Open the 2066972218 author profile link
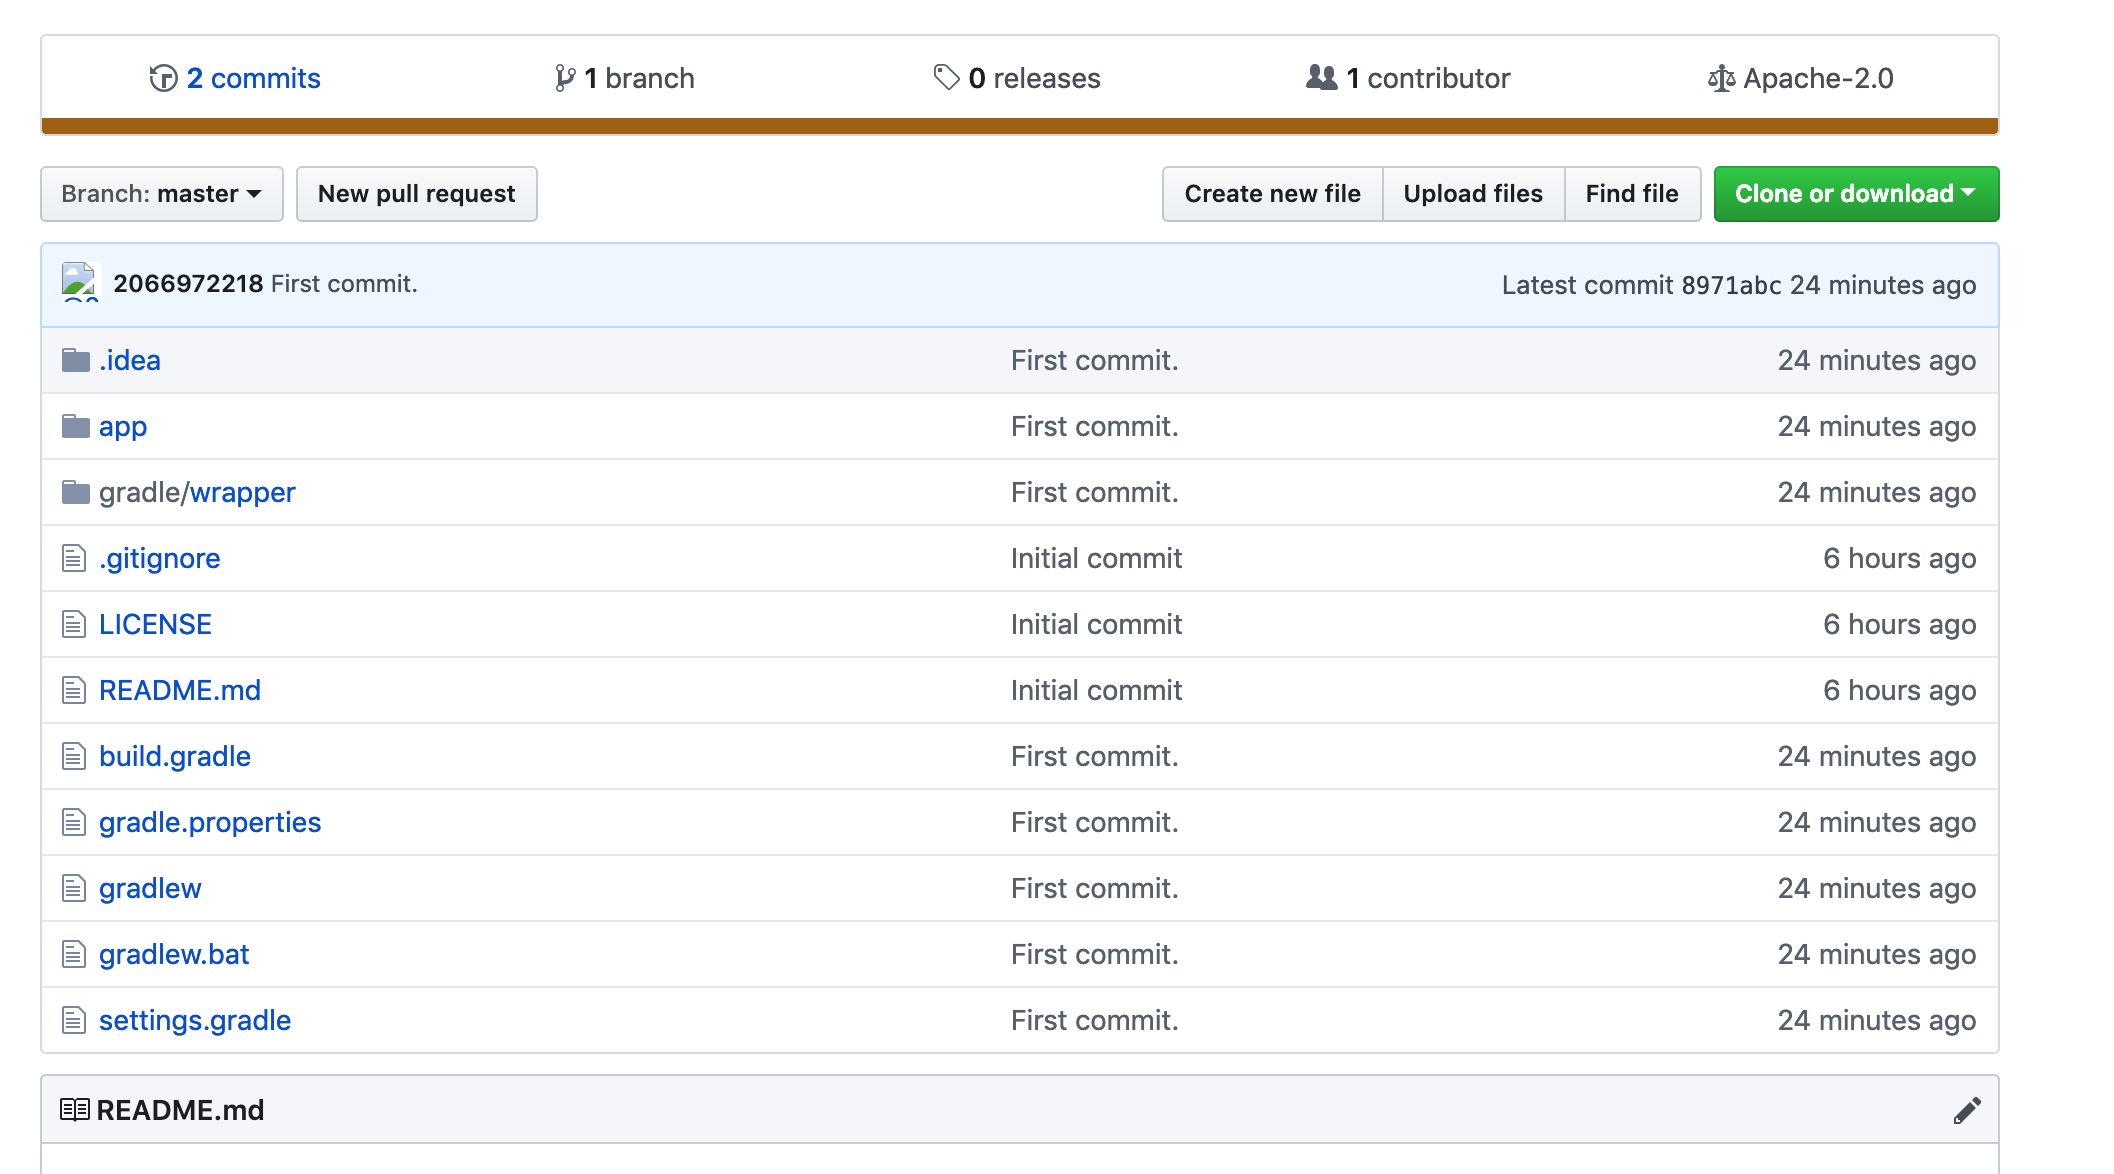 point(188,284)
